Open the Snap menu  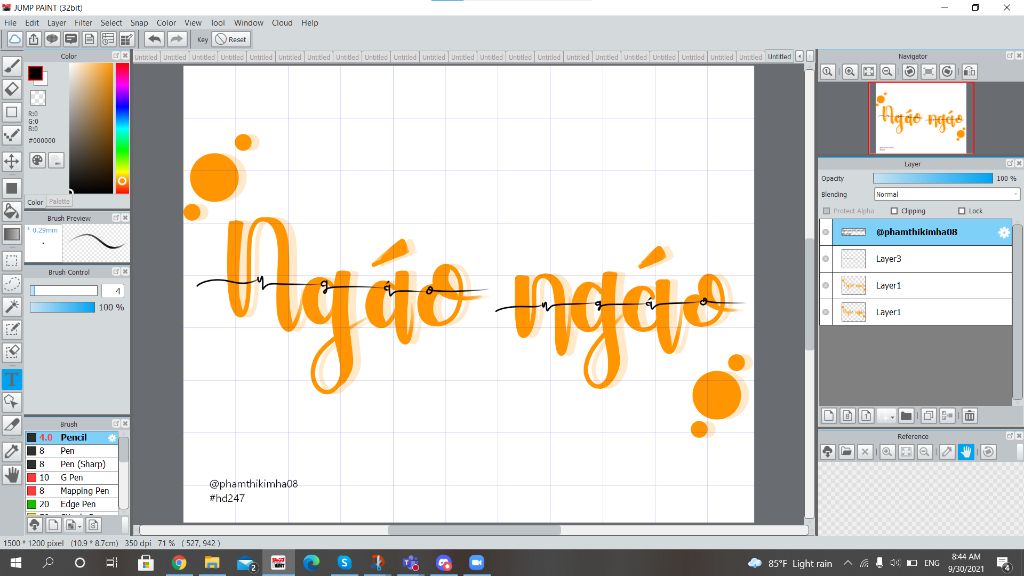pos(139,23)
